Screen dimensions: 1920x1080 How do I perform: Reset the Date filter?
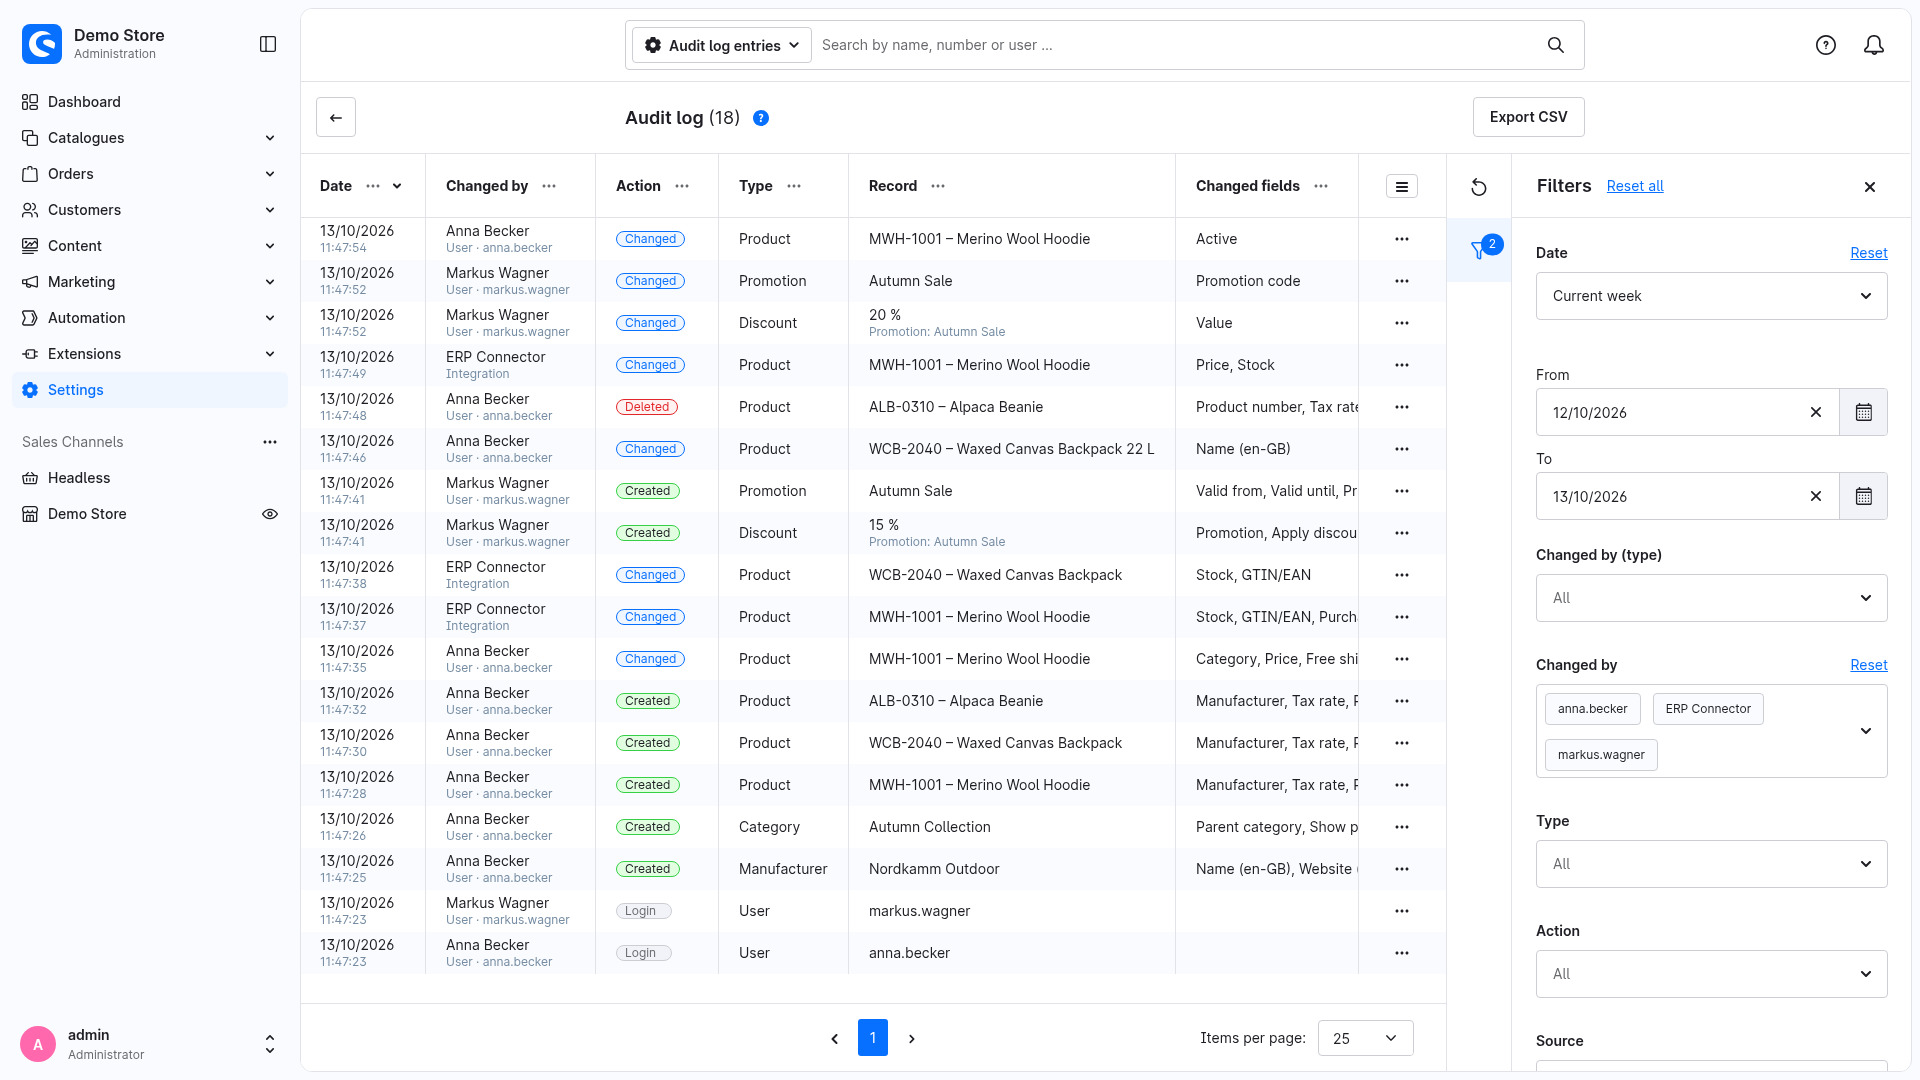(x=1868, y=253)
